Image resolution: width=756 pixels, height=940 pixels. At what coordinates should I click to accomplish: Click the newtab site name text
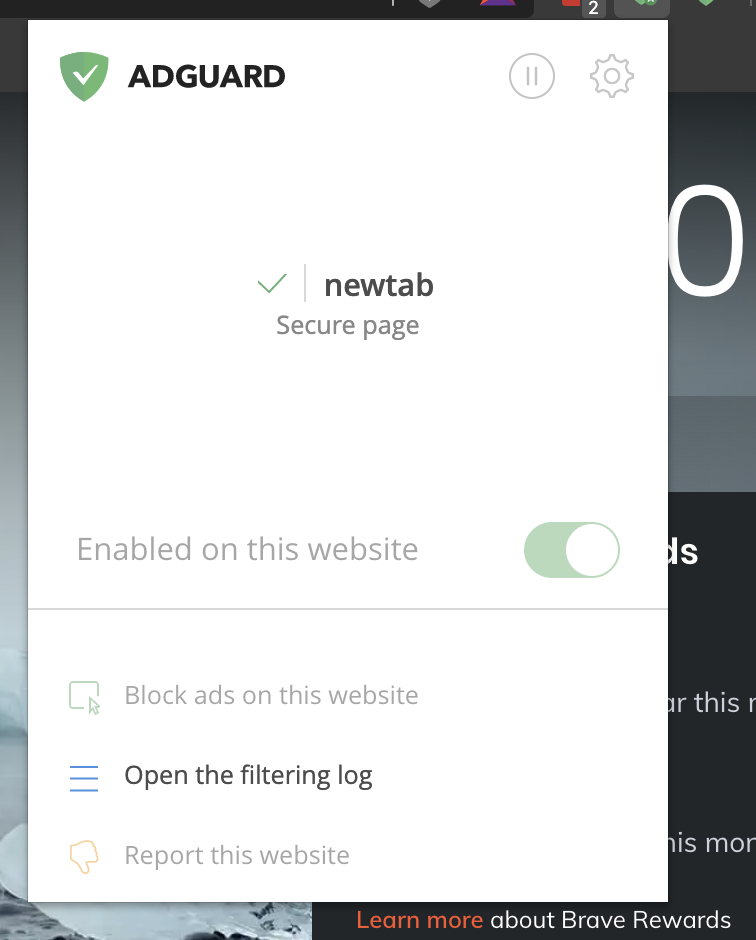378,285
